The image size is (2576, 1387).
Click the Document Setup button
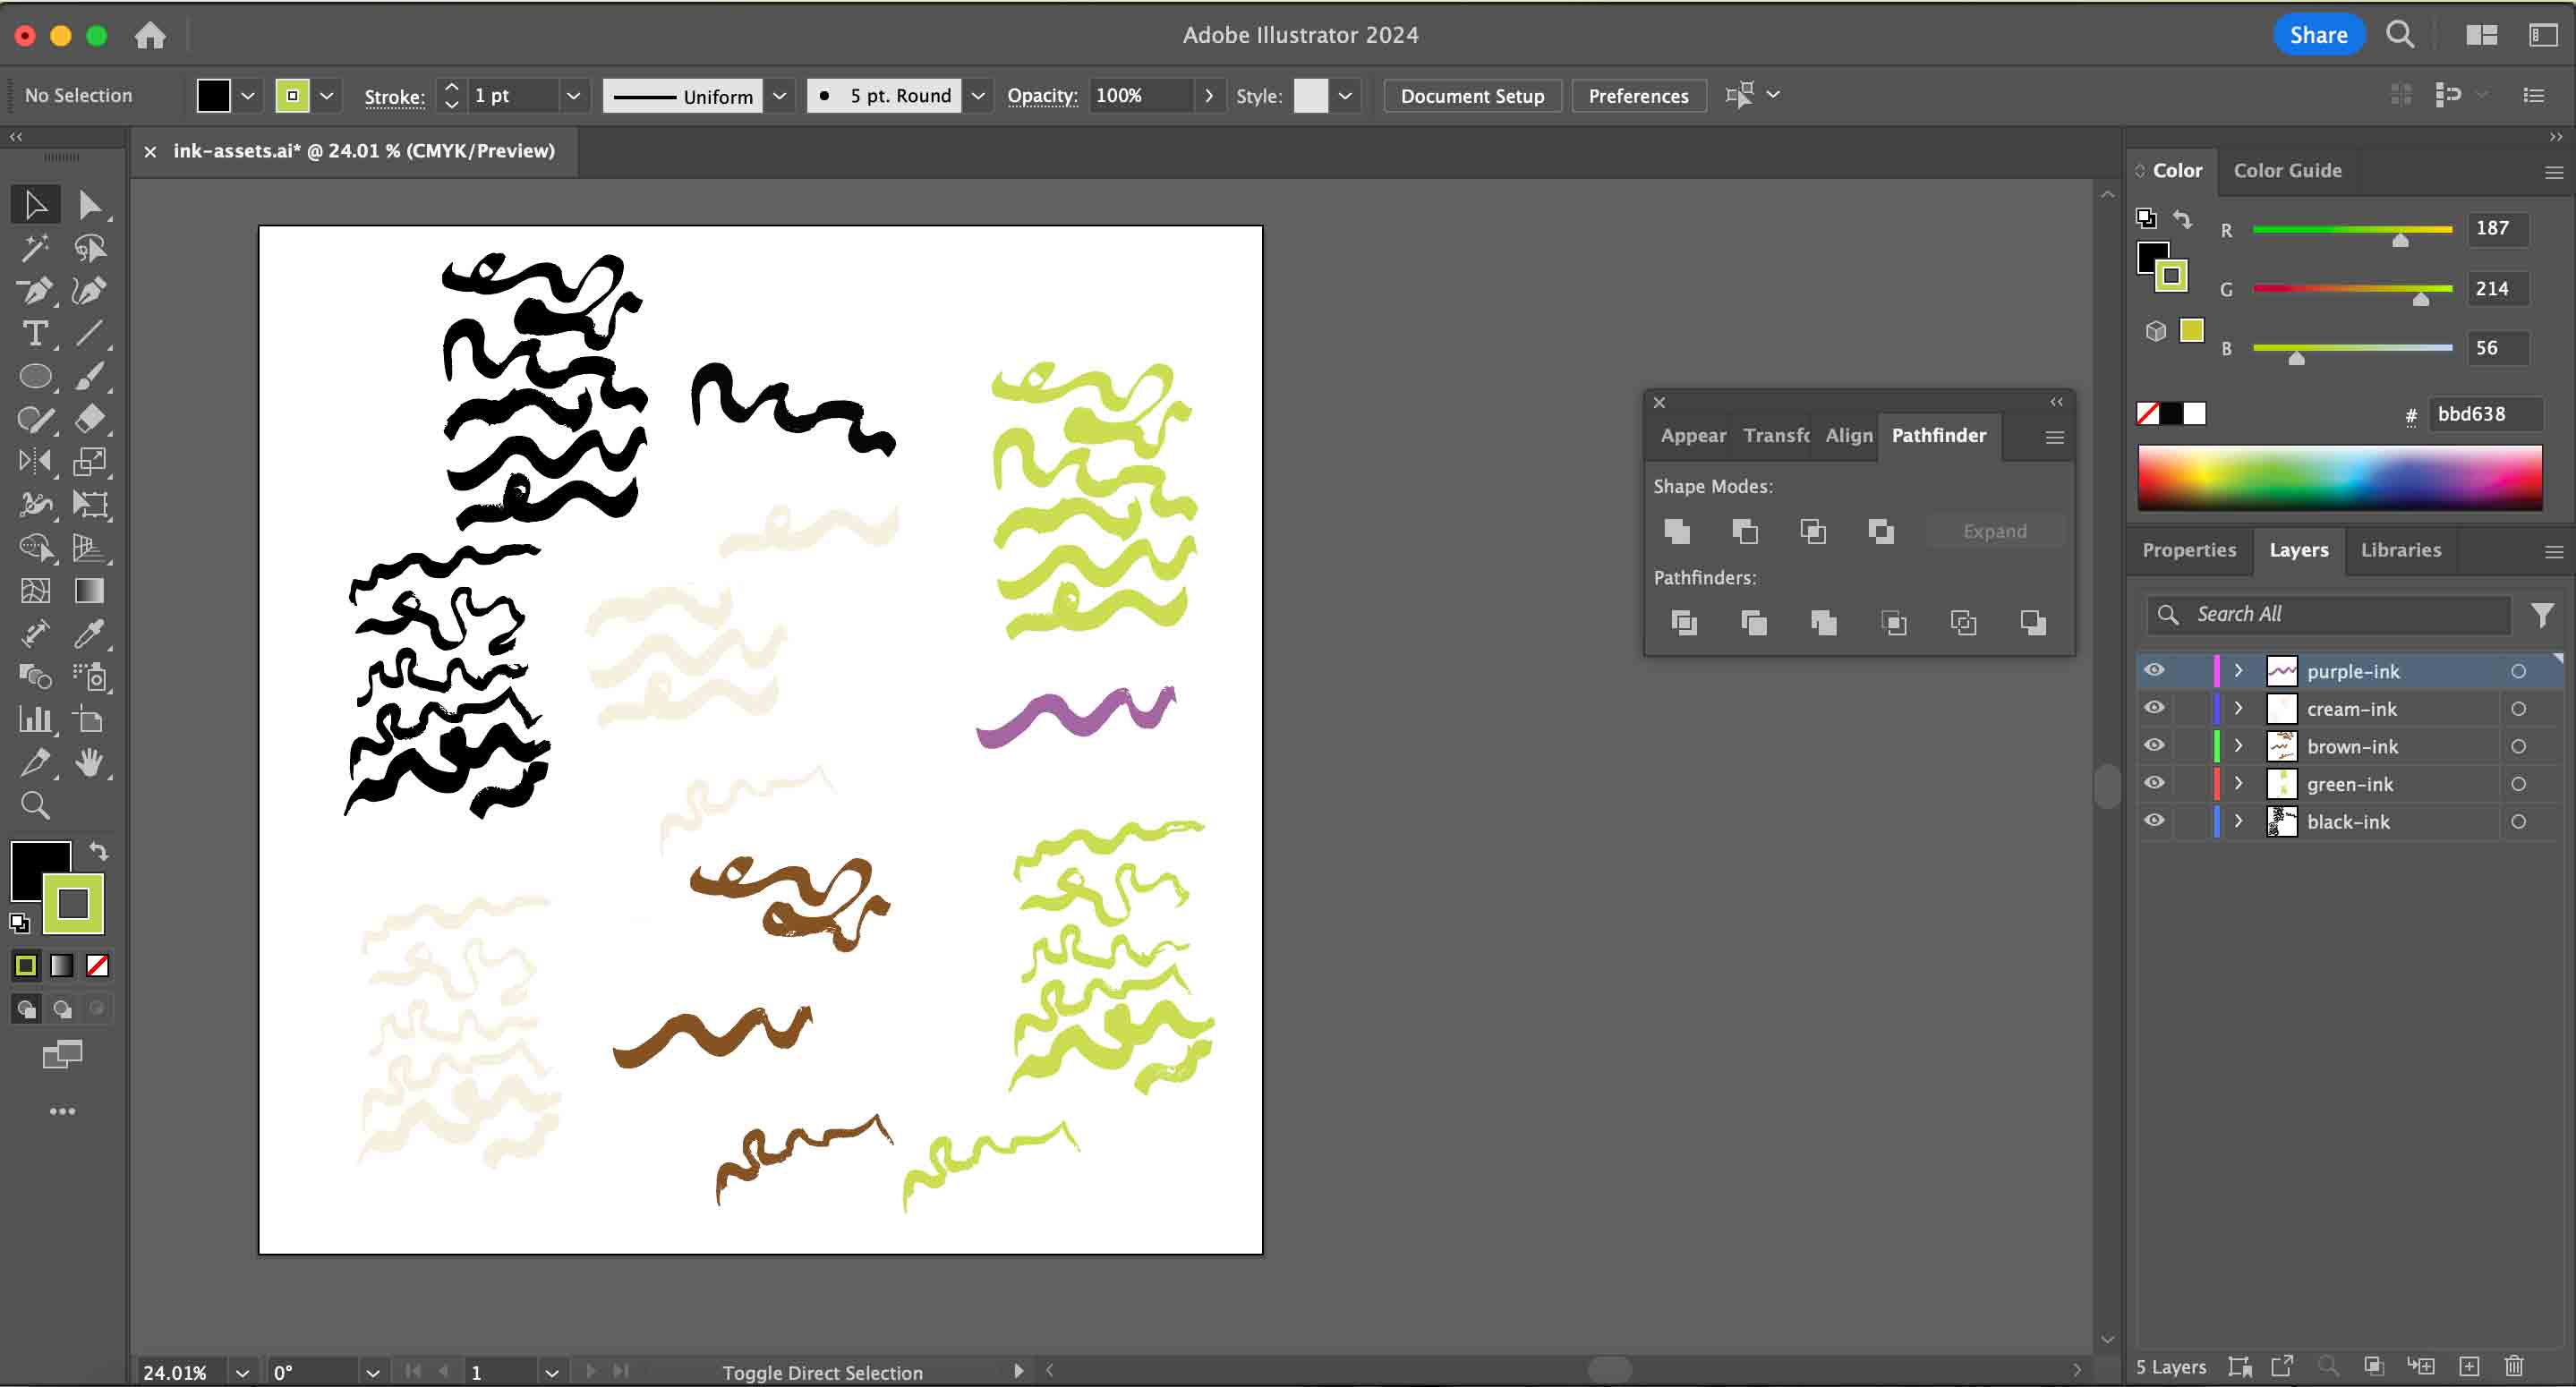[x=1472, y=96]
